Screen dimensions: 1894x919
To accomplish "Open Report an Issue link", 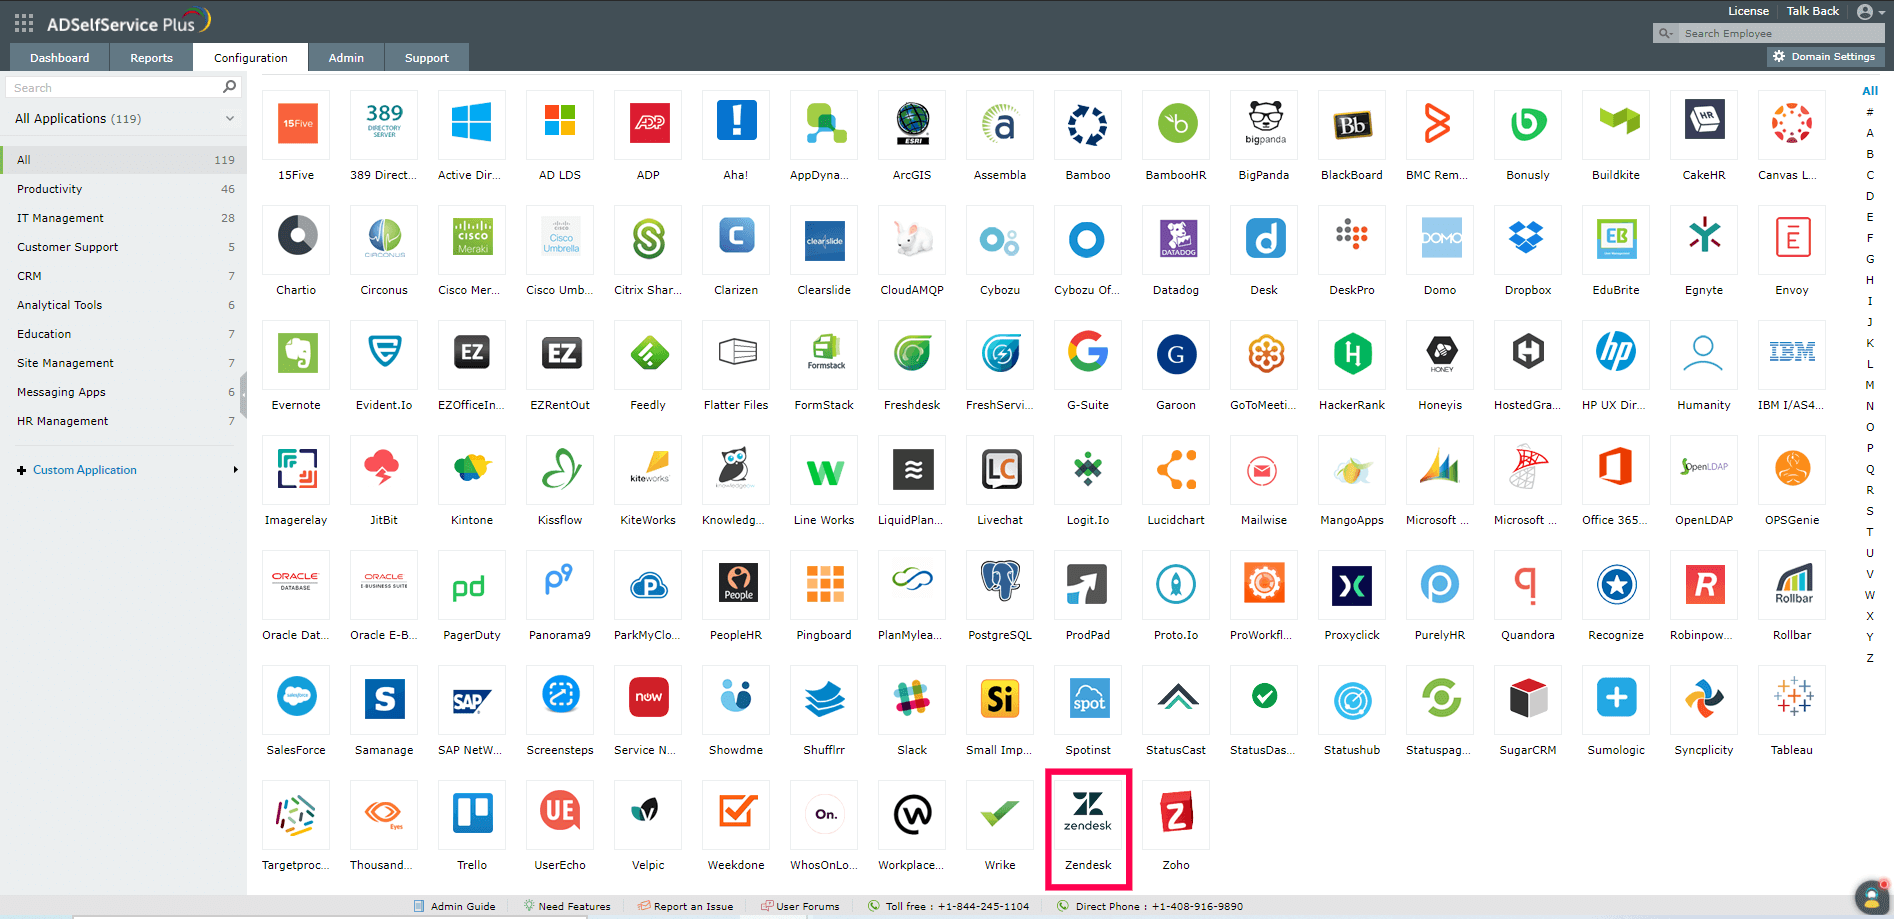I will coord(686,906).
